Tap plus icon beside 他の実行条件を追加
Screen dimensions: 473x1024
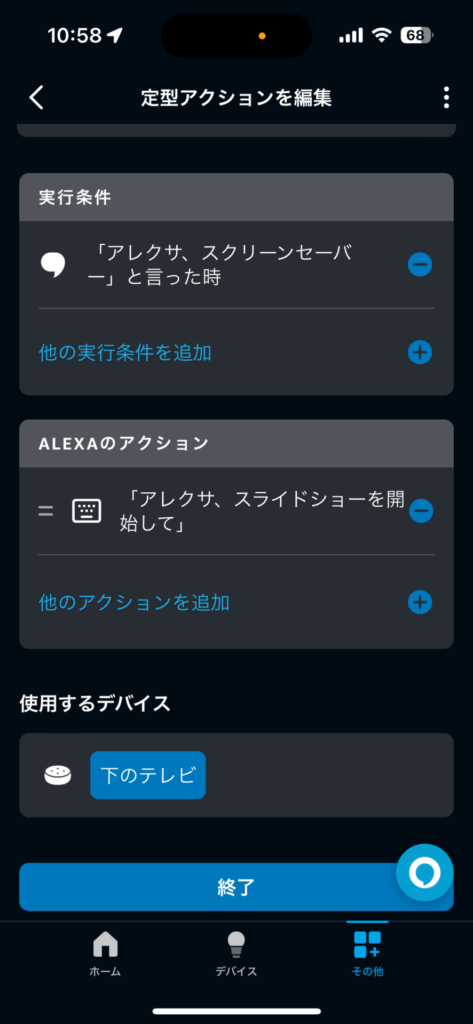click(420, 353)
